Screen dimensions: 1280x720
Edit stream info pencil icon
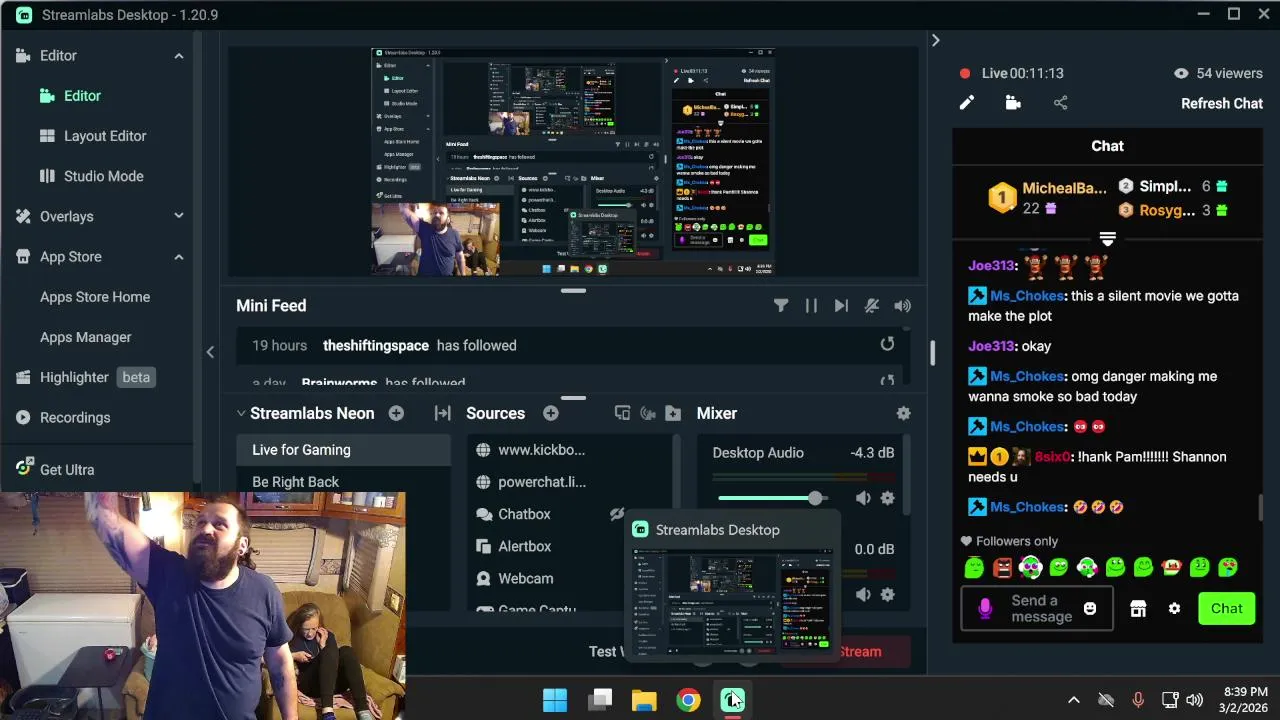click(966, 103)
